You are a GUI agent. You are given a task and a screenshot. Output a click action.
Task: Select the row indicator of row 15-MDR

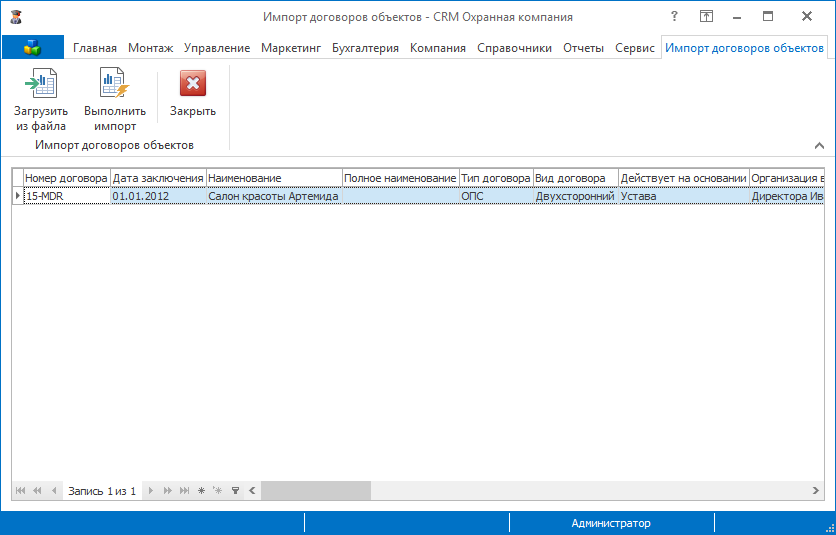18,196
